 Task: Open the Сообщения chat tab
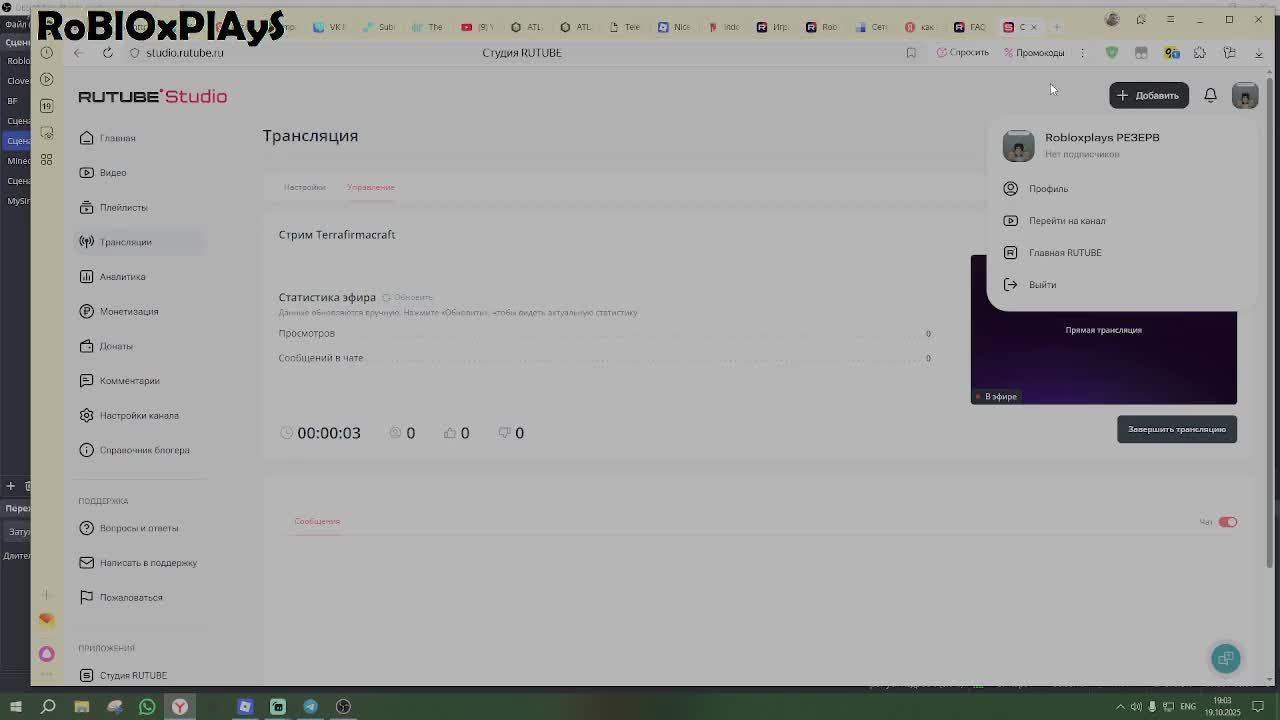[x=317, y=522]
